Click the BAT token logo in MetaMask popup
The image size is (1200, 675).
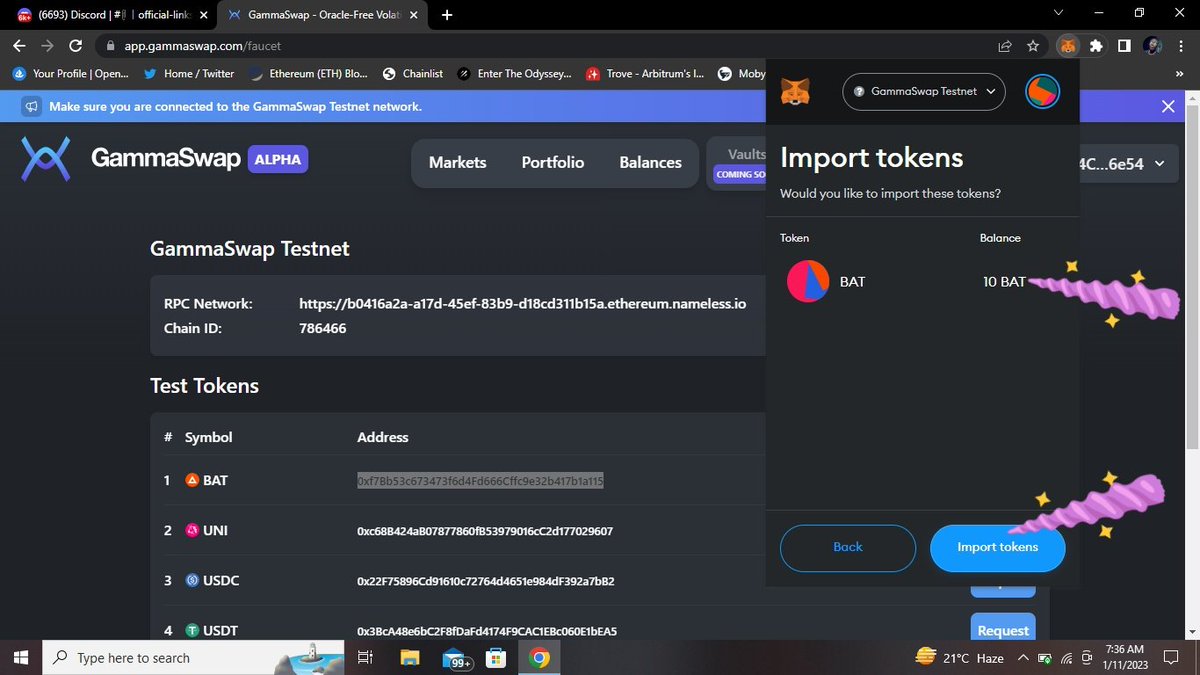tap(808, 281)
